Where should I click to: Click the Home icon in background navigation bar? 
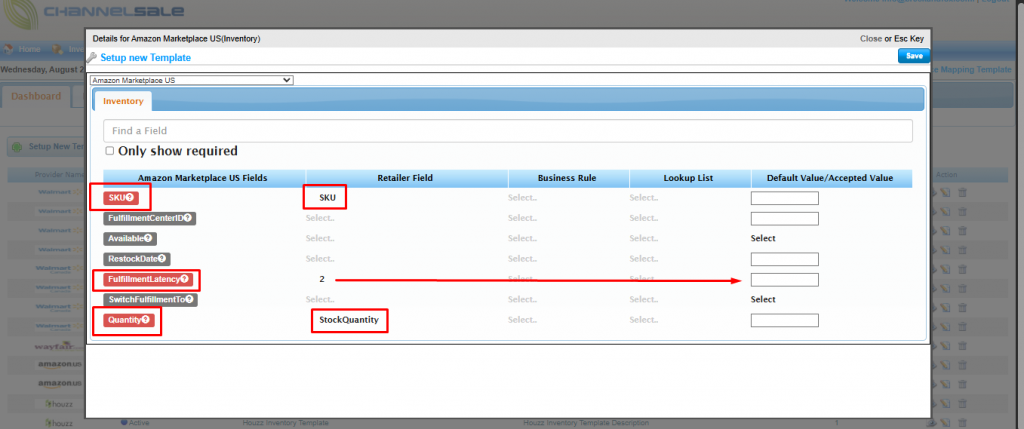click(x=9, y=49)
